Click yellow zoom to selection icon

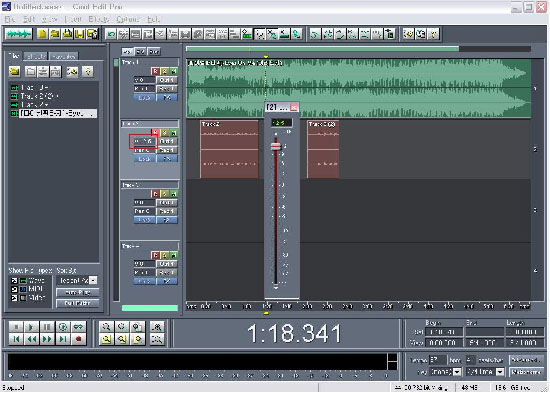point(106,339)
